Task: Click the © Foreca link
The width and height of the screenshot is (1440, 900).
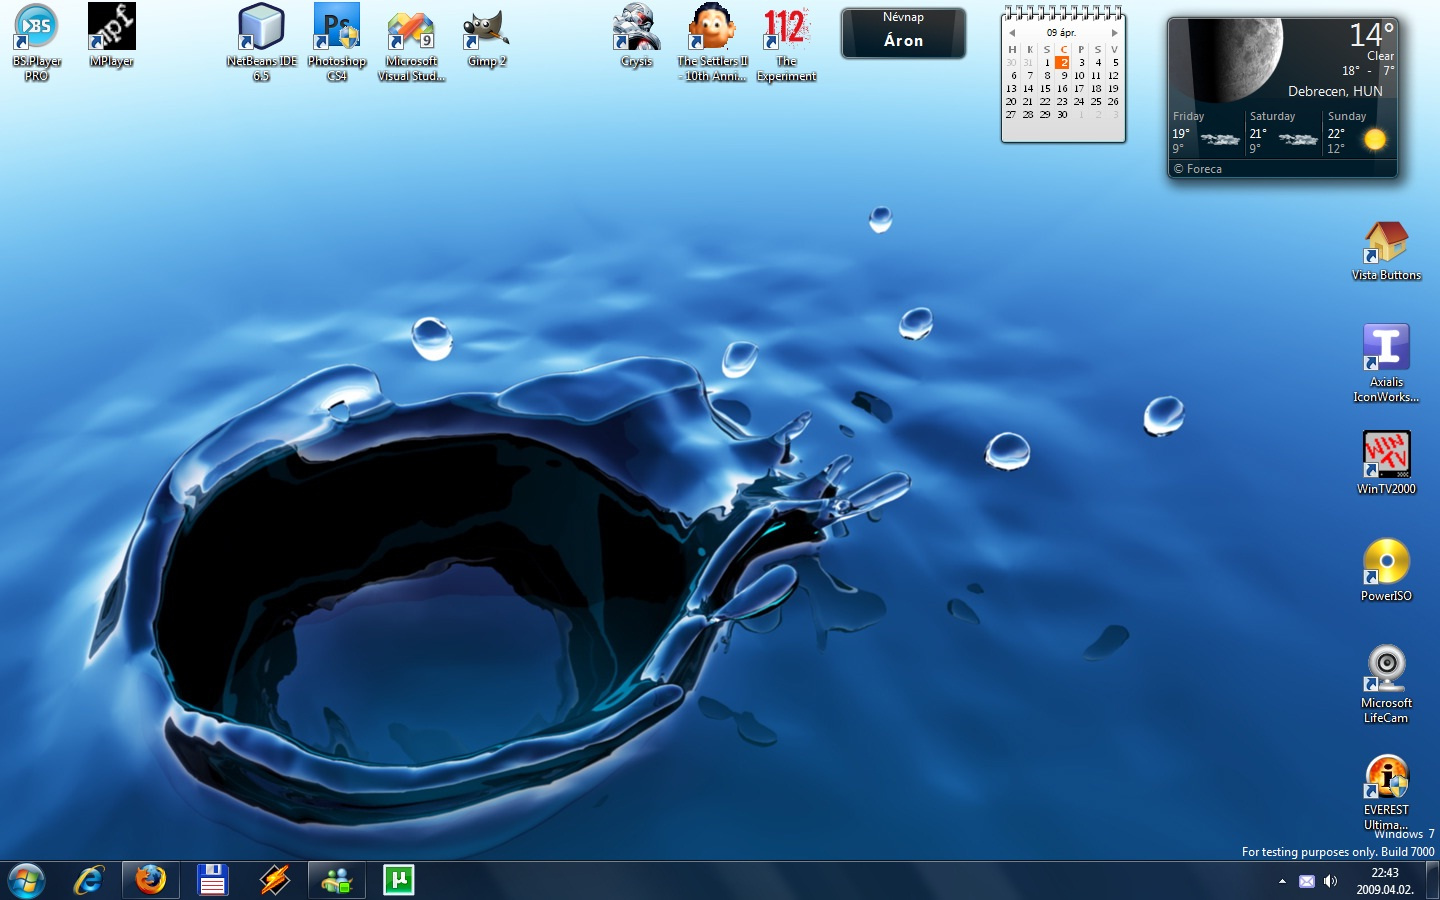Action: [1198, 169]
